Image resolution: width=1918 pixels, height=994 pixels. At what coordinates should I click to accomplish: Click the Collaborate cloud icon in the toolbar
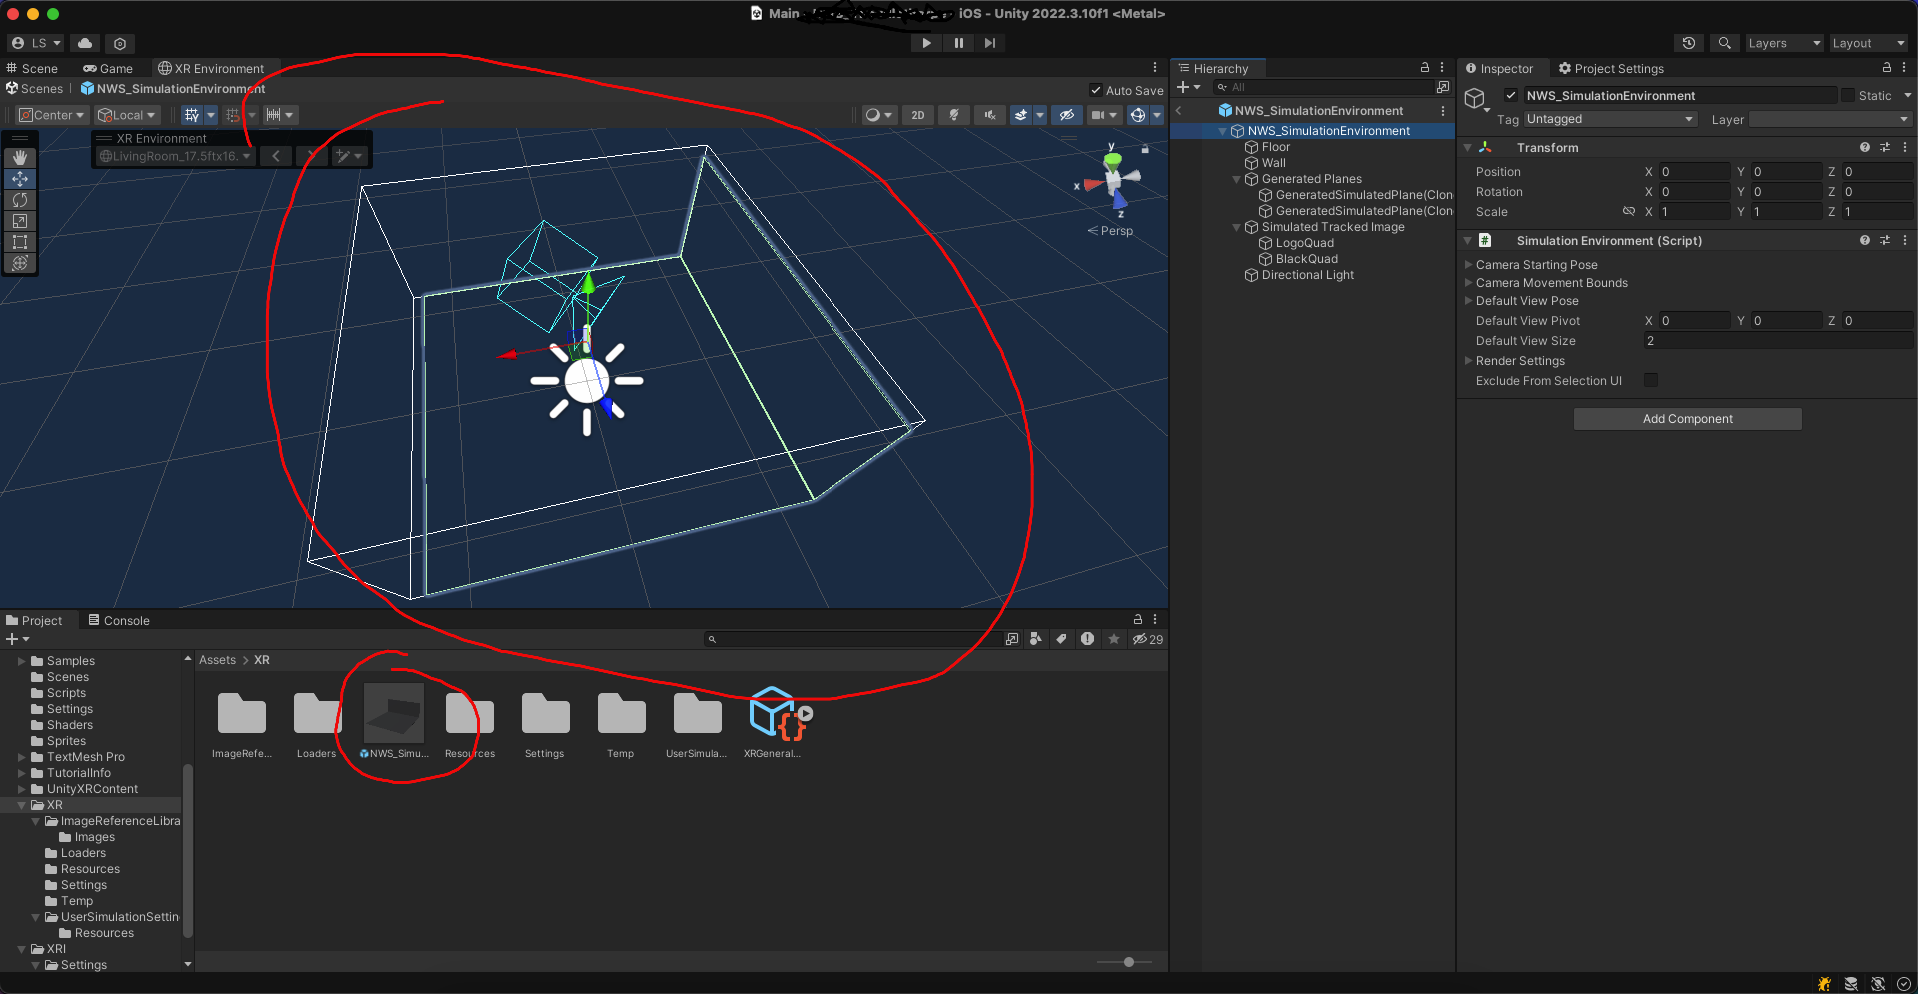[85, 43]
